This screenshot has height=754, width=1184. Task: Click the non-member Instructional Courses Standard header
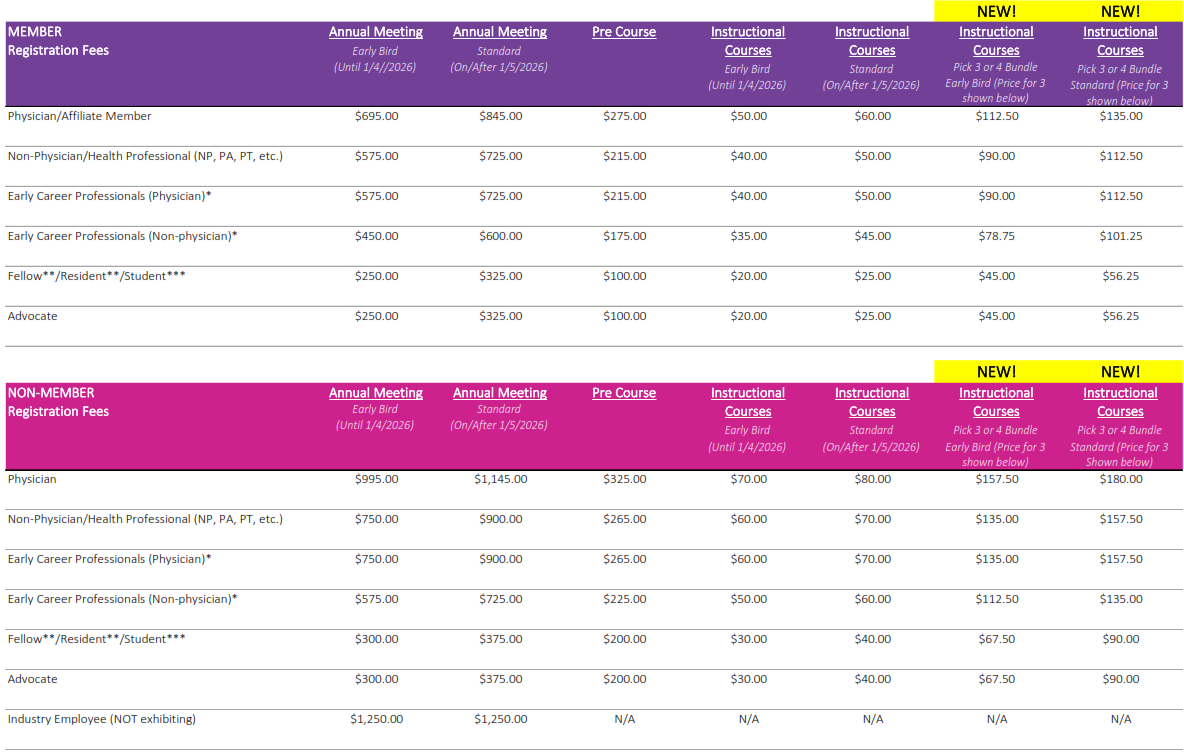pos(872,402)
